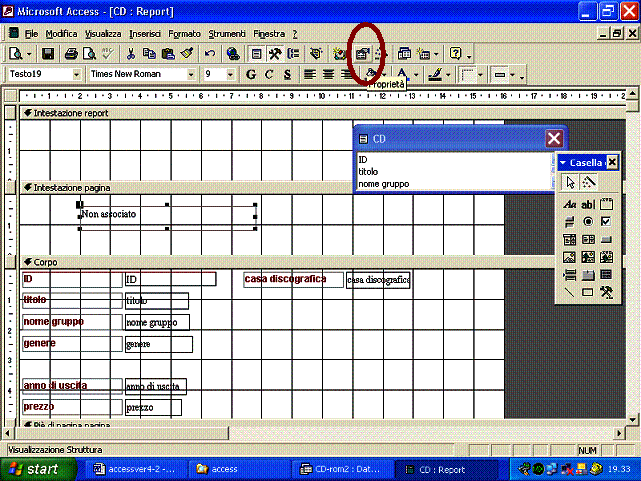Screen dimensions: 641x481
Task: Expand the line color dropdown arrow
Action: click(448, 75)
